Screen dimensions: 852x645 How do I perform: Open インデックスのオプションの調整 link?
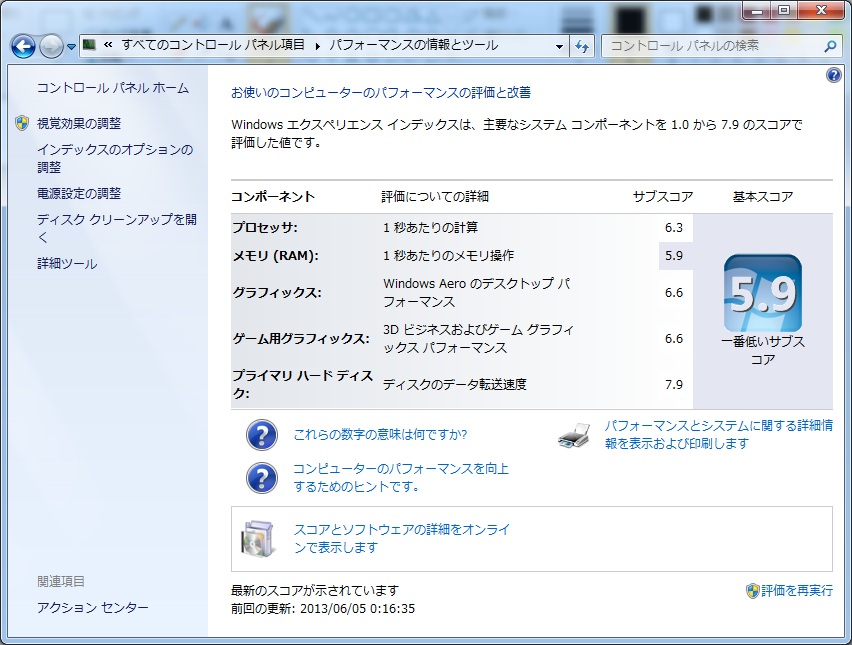coord(115,158)
